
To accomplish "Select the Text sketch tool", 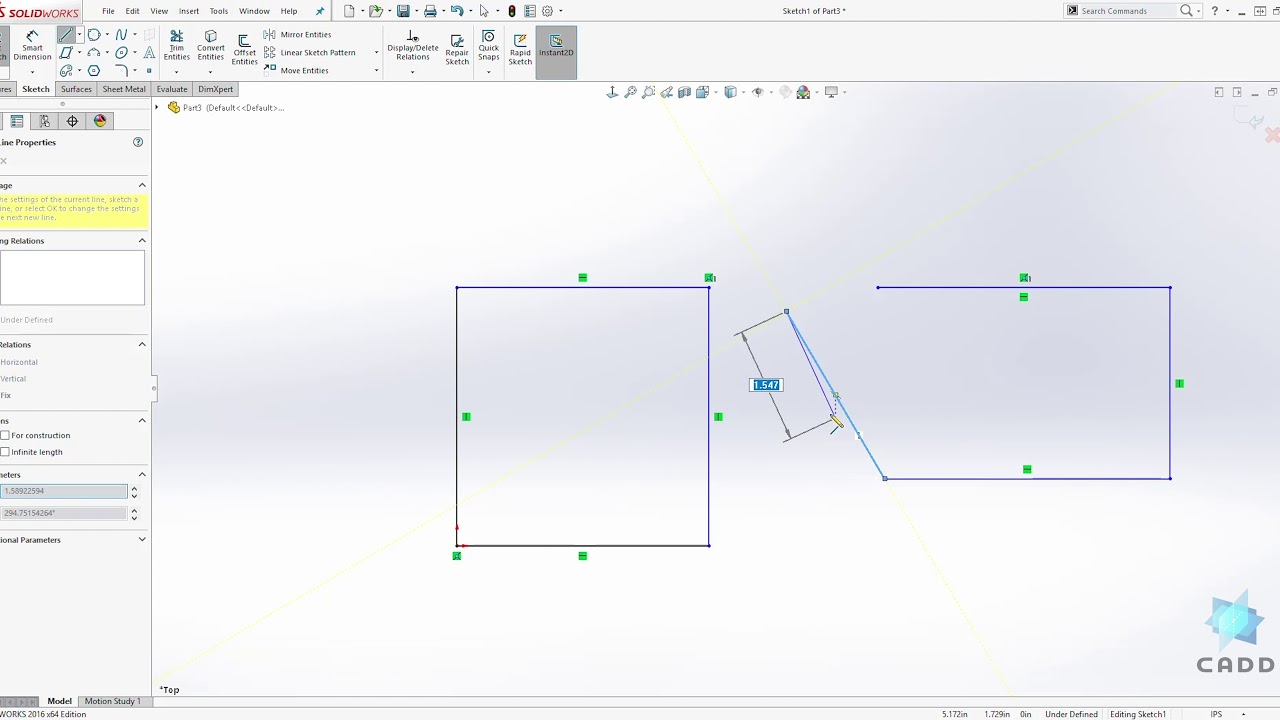I will pos(149,53).
